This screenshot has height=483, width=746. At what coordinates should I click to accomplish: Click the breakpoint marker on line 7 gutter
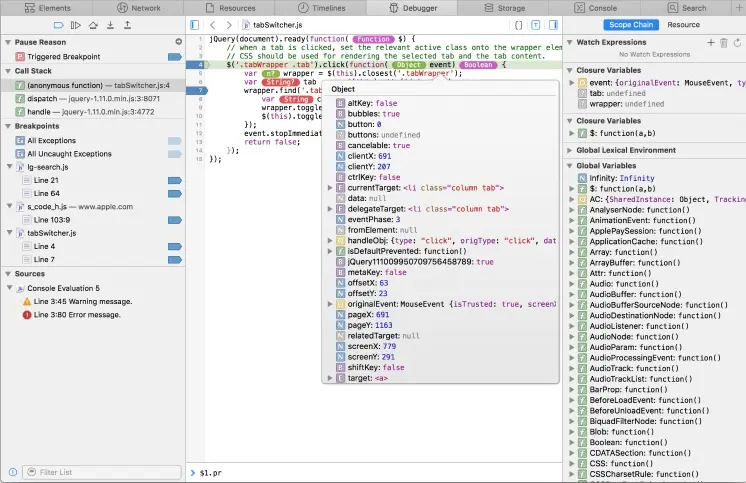(197, 90)
